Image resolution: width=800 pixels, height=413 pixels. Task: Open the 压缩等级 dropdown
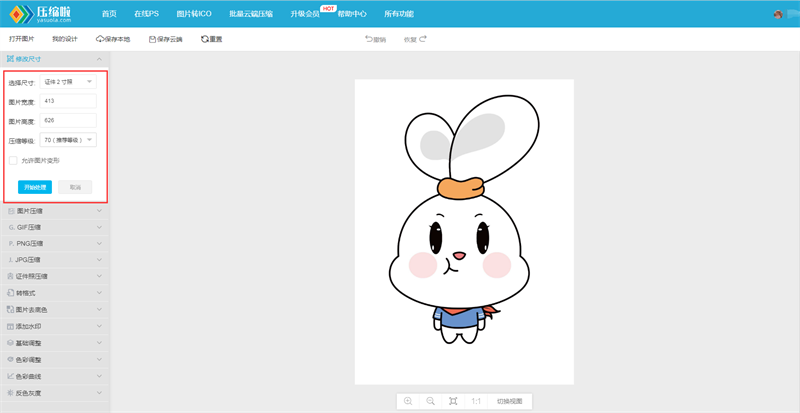pos(68,139)
